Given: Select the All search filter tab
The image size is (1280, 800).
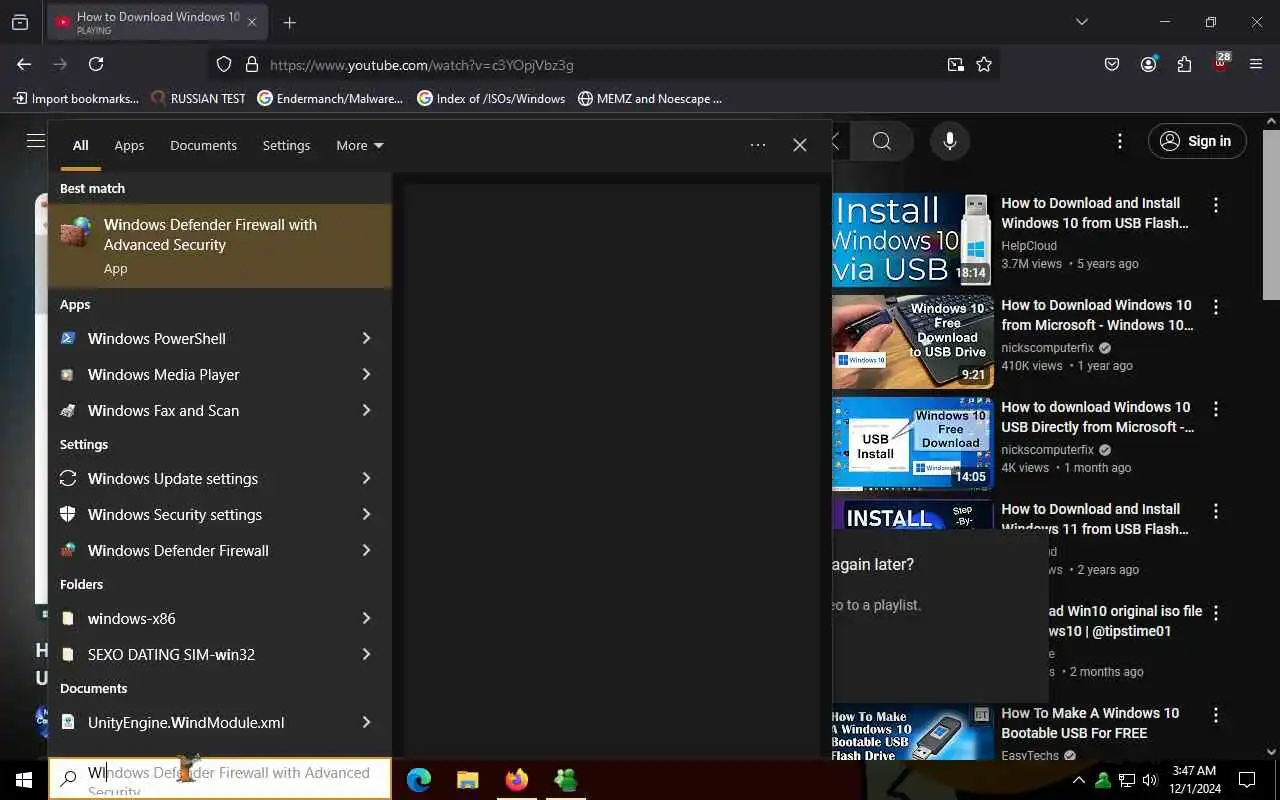Looking at the screenshot, I should click(80, 145).
